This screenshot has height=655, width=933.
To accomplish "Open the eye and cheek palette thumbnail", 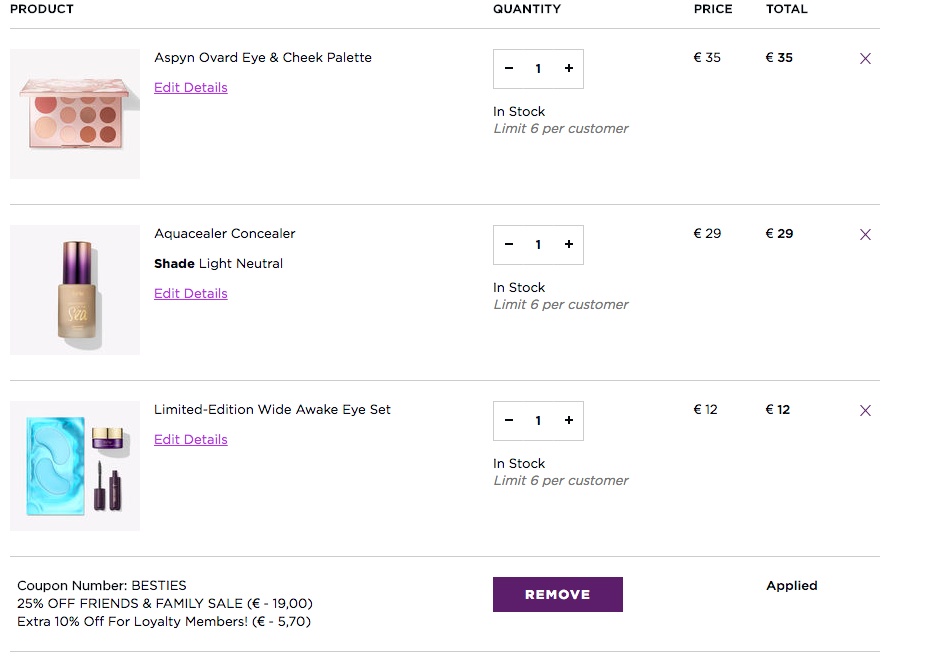I will point(75,114).
